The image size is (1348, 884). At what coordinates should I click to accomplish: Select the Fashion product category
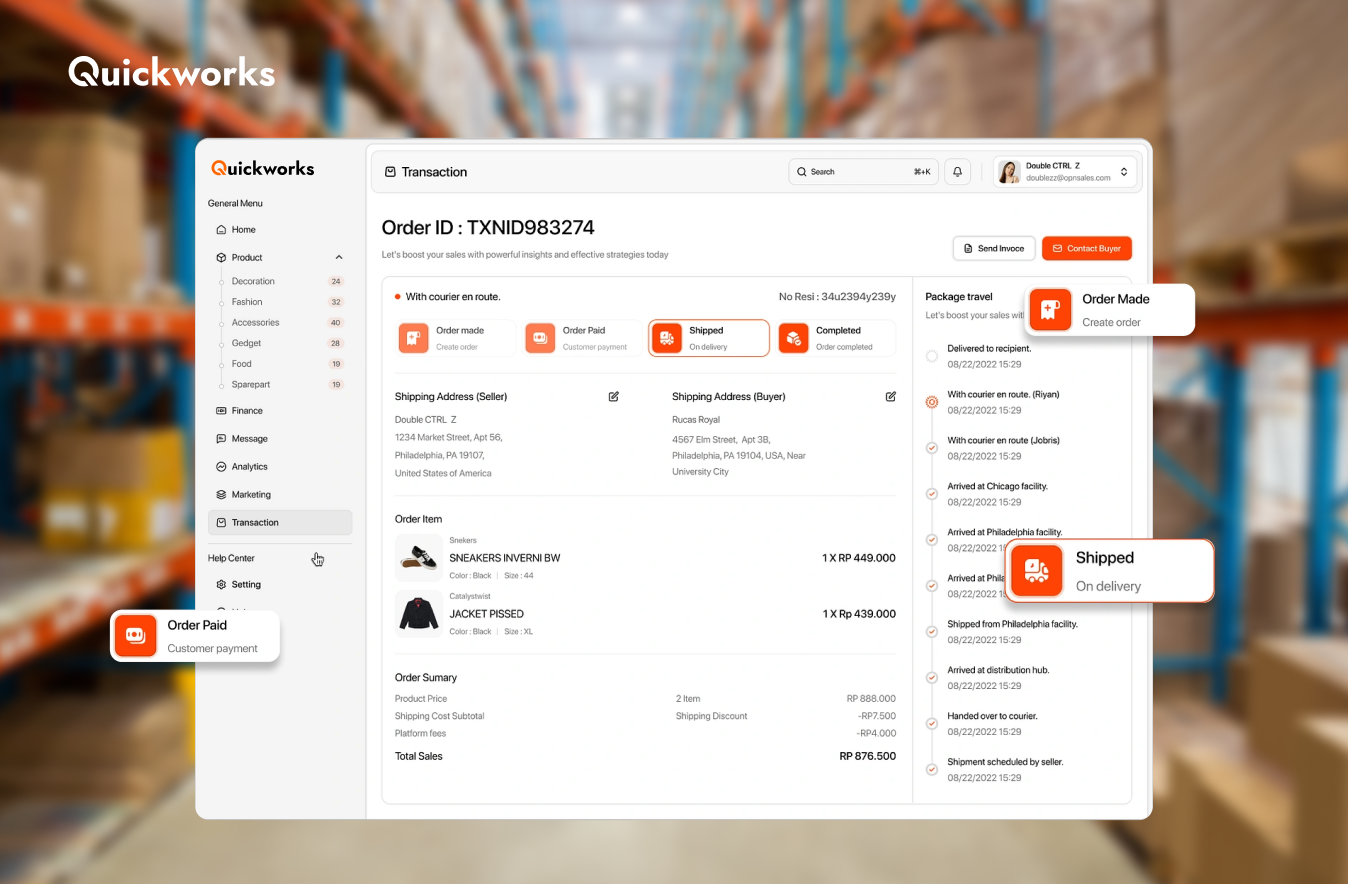(x=247, y=302)
